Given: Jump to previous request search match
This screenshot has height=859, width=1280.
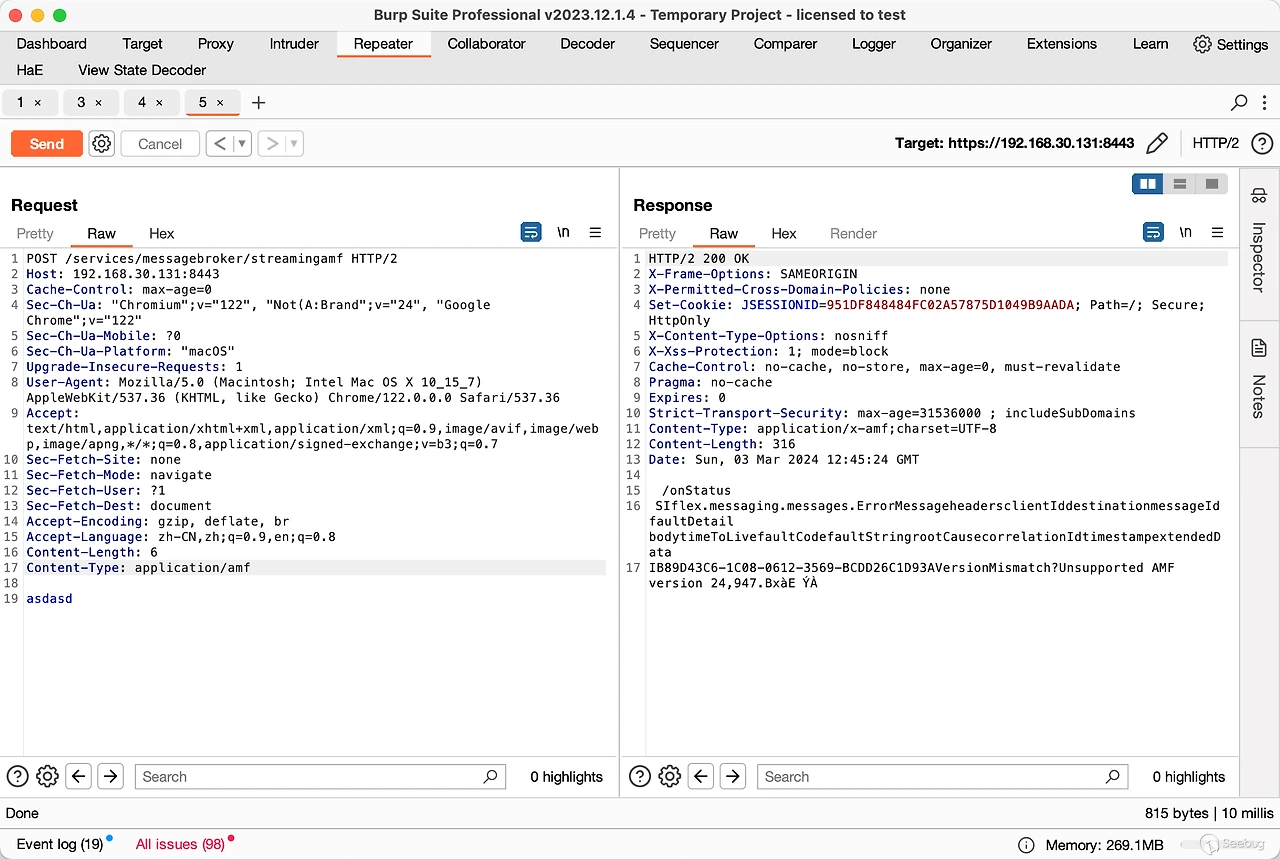Looking at the screenshot, I should point(78,776).
